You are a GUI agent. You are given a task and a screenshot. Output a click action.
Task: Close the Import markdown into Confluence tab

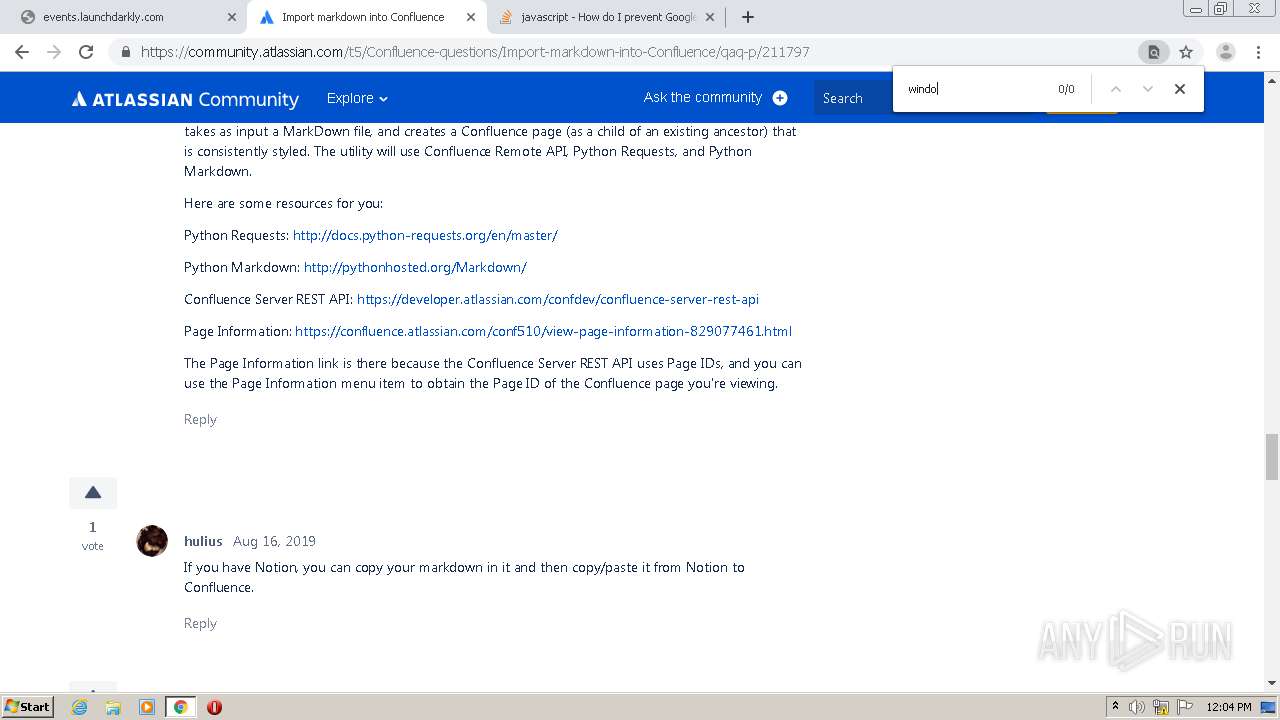(x=471, y=17)
